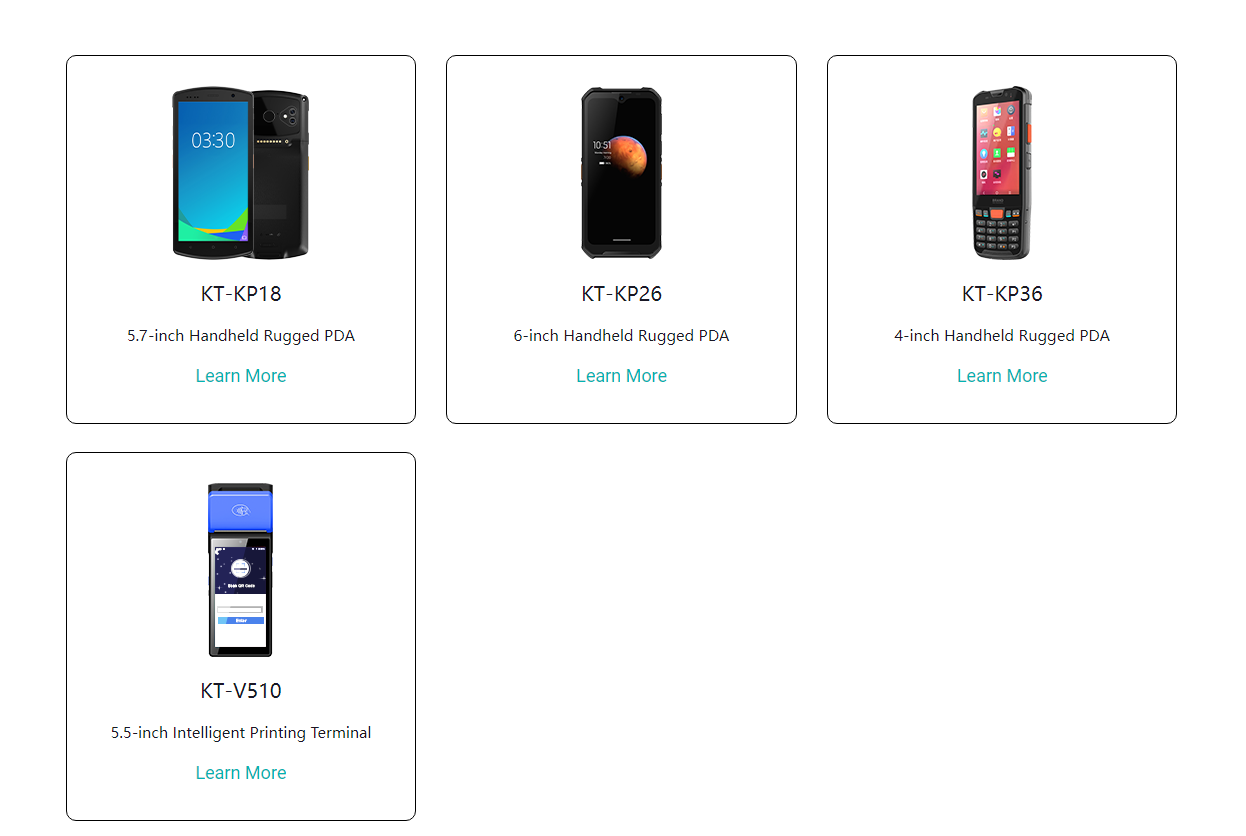Click the 5.7-inch Handheld Rugged PDA description

(x=241, y=336)
